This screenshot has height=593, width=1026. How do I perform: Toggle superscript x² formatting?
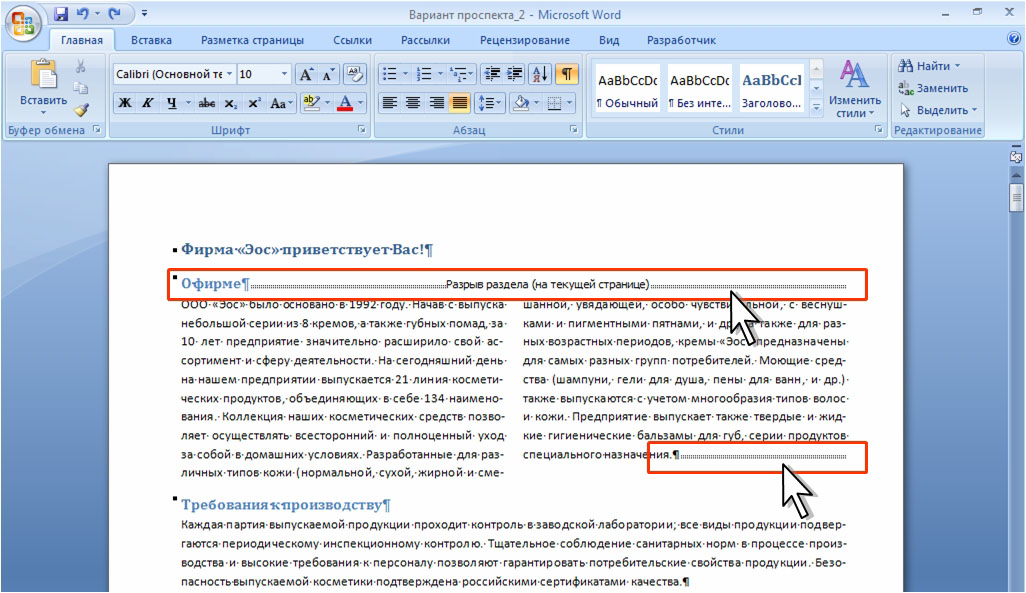[x=254, y=103]
